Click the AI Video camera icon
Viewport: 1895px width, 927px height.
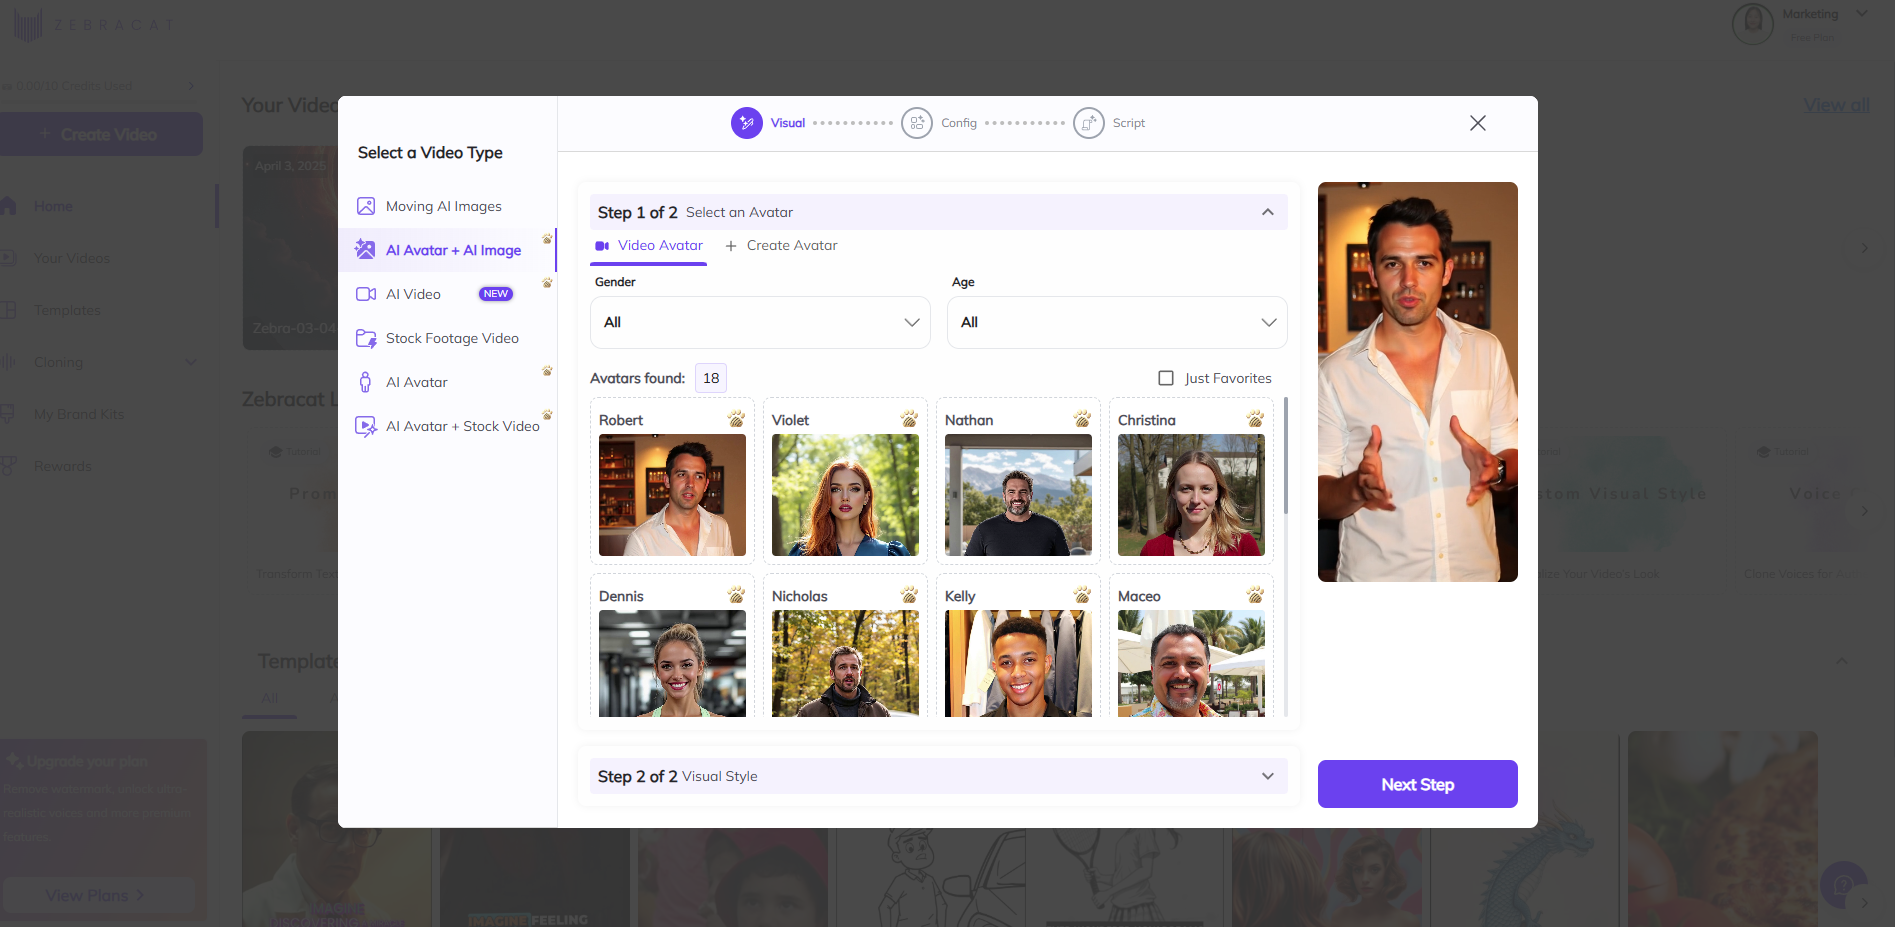366,294
